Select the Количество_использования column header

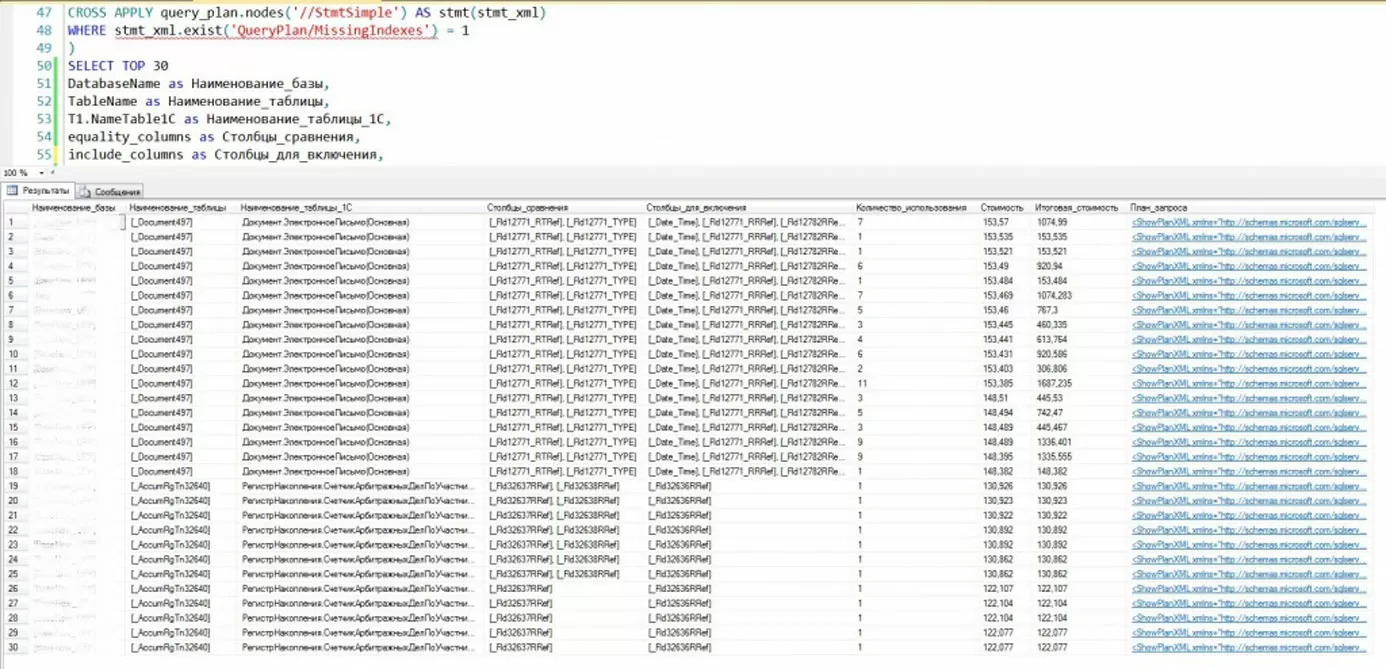tap(911, 207)
